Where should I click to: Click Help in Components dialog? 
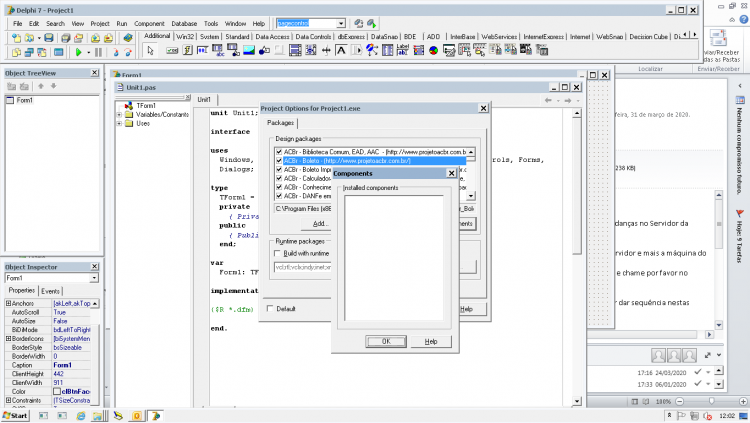pyautogui.click(x=431, y=341)
